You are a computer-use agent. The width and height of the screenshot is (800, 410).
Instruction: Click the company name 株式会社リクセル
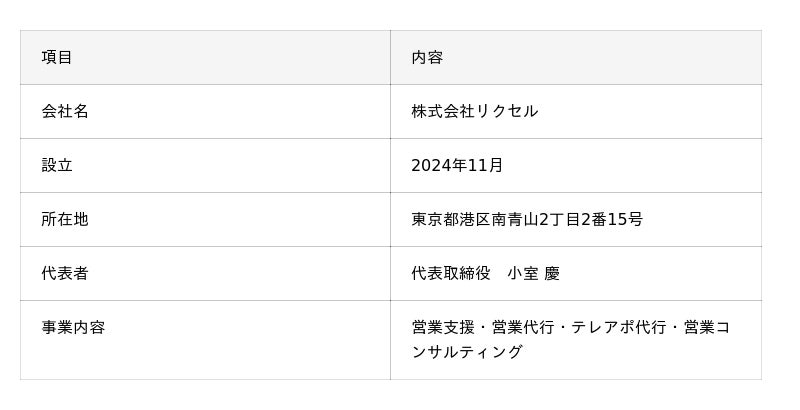(x=475, y=111)
